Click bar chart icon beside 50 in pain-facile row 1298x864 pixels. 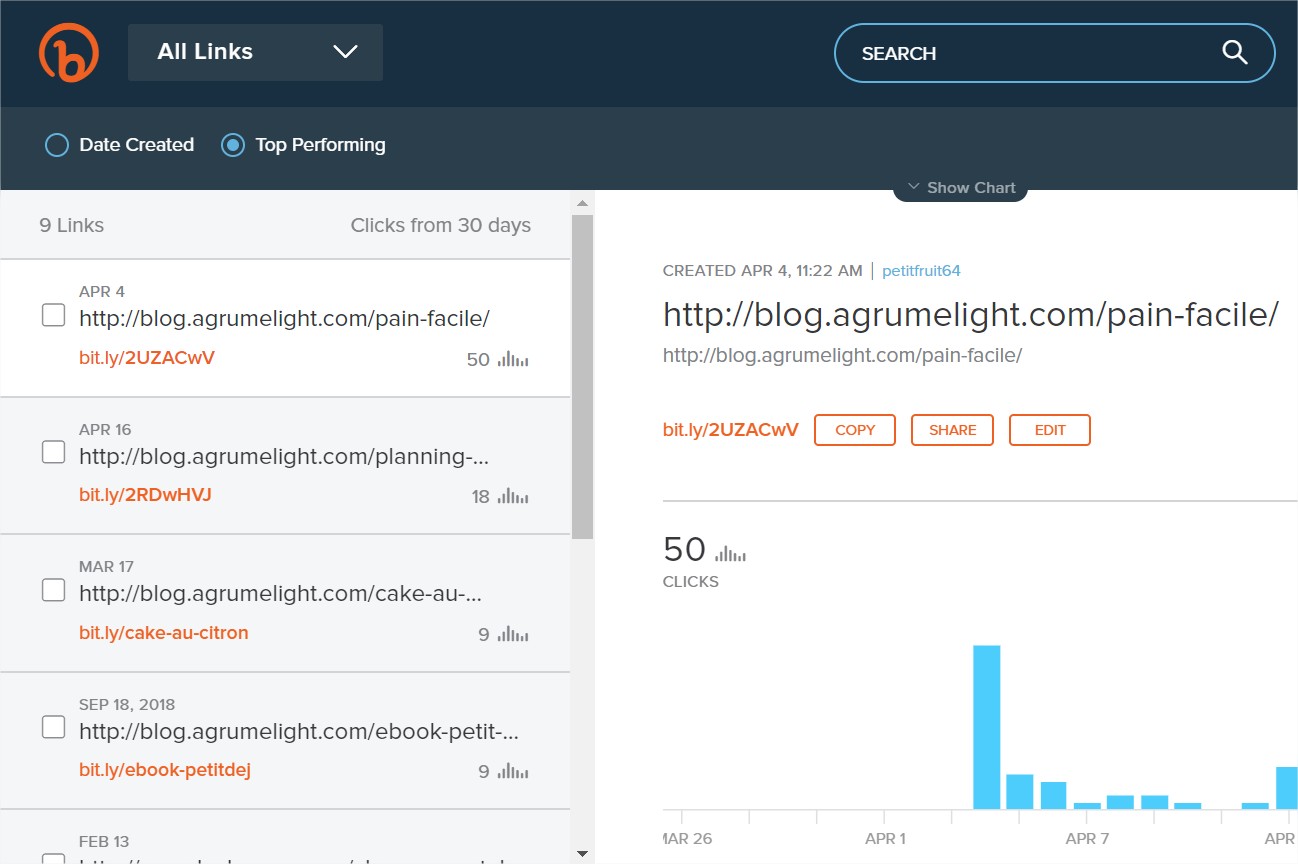pos(513,359)
